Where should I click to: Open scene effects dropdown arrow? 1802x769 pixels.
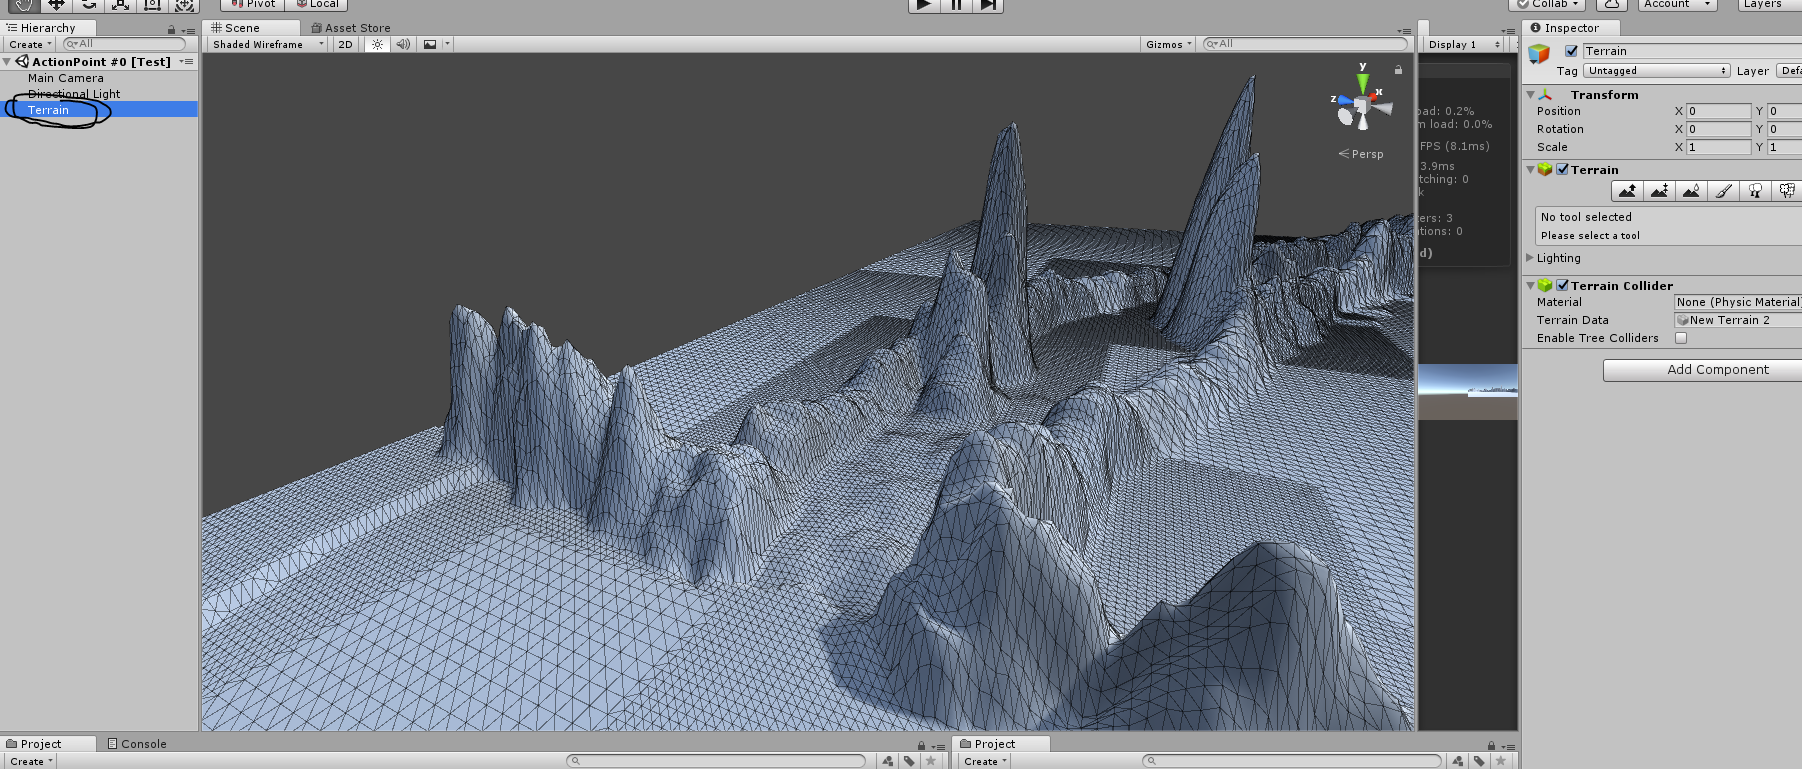(448, 44)
